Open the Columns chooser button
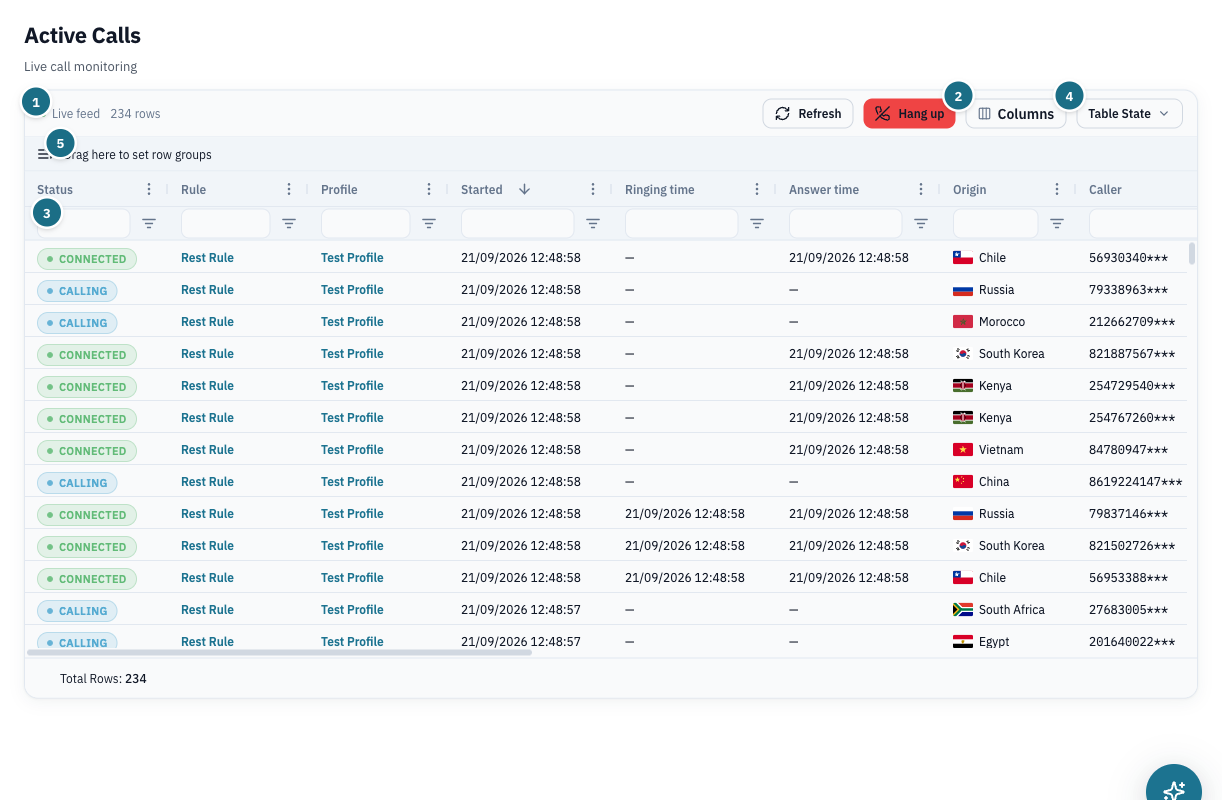 (x=1016, y=114)
